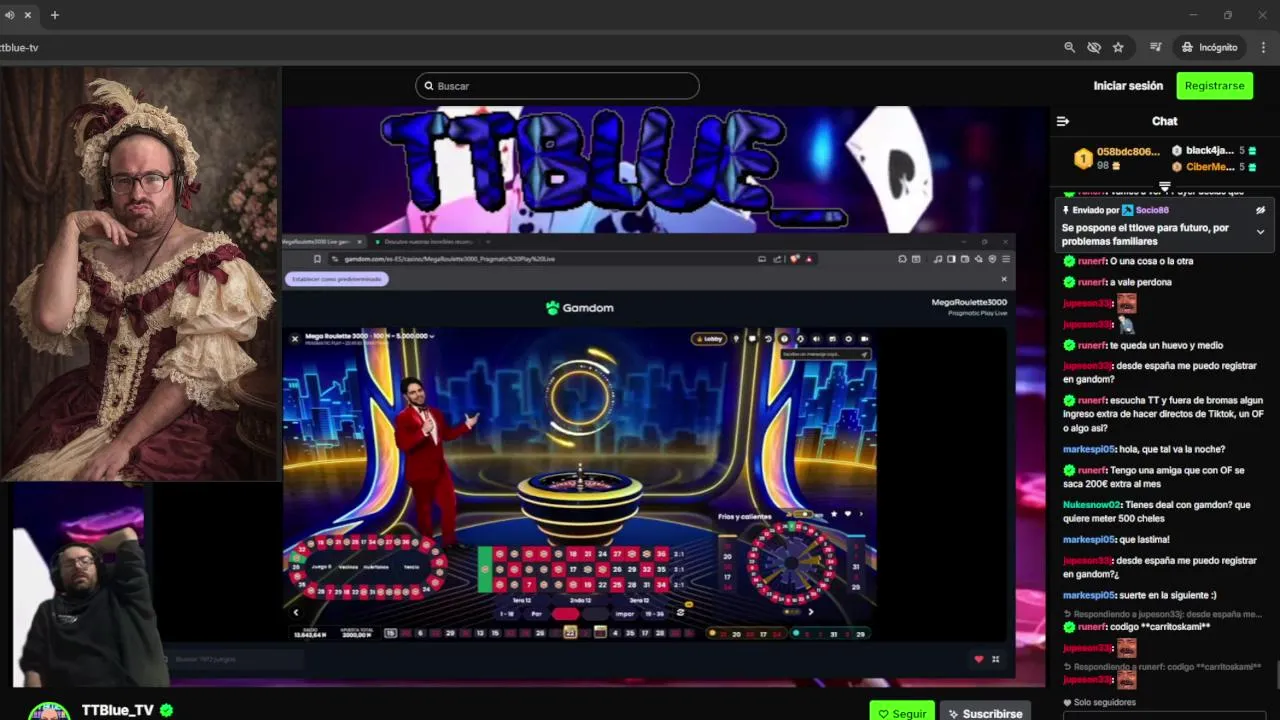Click the tab audio speaker icon
Viewport: 1280px width, 720px height.
(x=10, y=15)
